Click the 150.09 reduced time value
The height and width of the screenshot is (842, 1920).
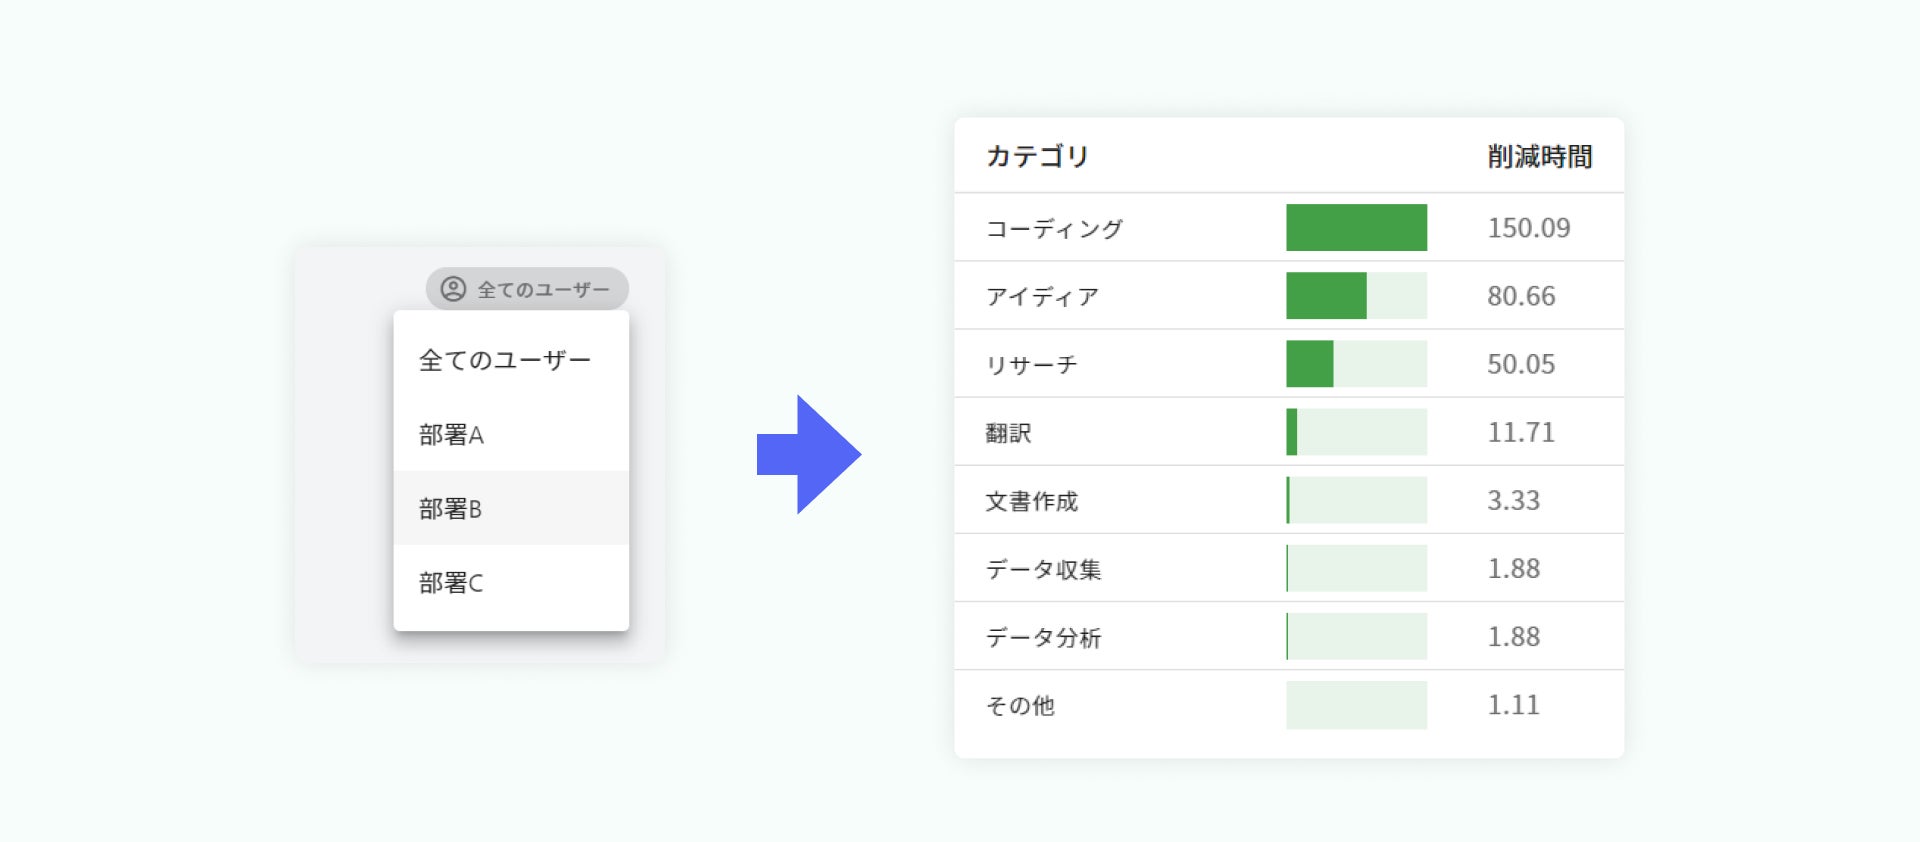pos(1528,228)
